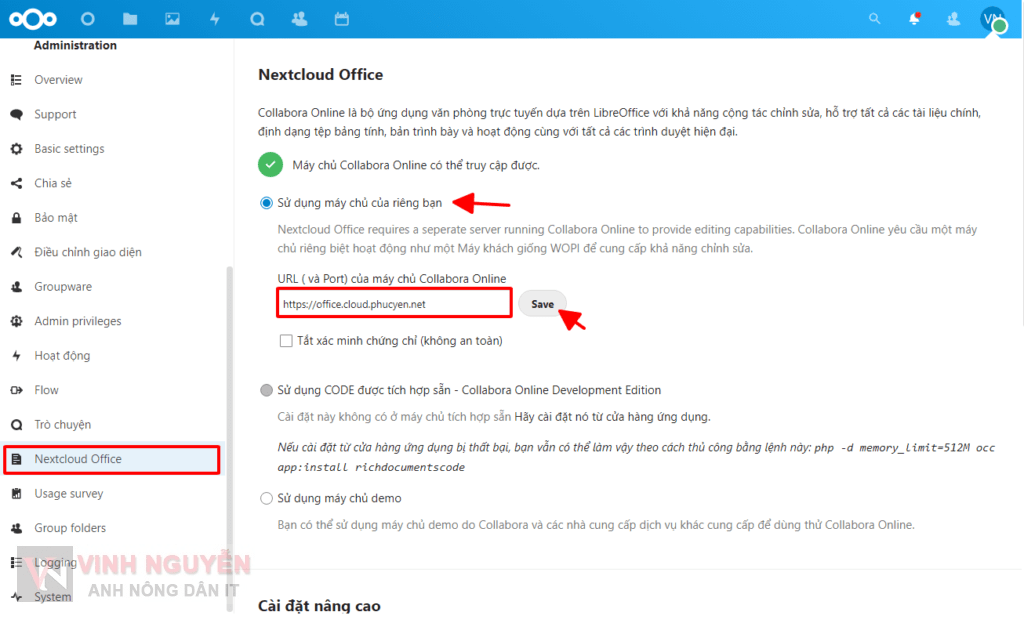Click the Collabora Online server URL field
Screen dimensions: 1024x619
[395, 304]
